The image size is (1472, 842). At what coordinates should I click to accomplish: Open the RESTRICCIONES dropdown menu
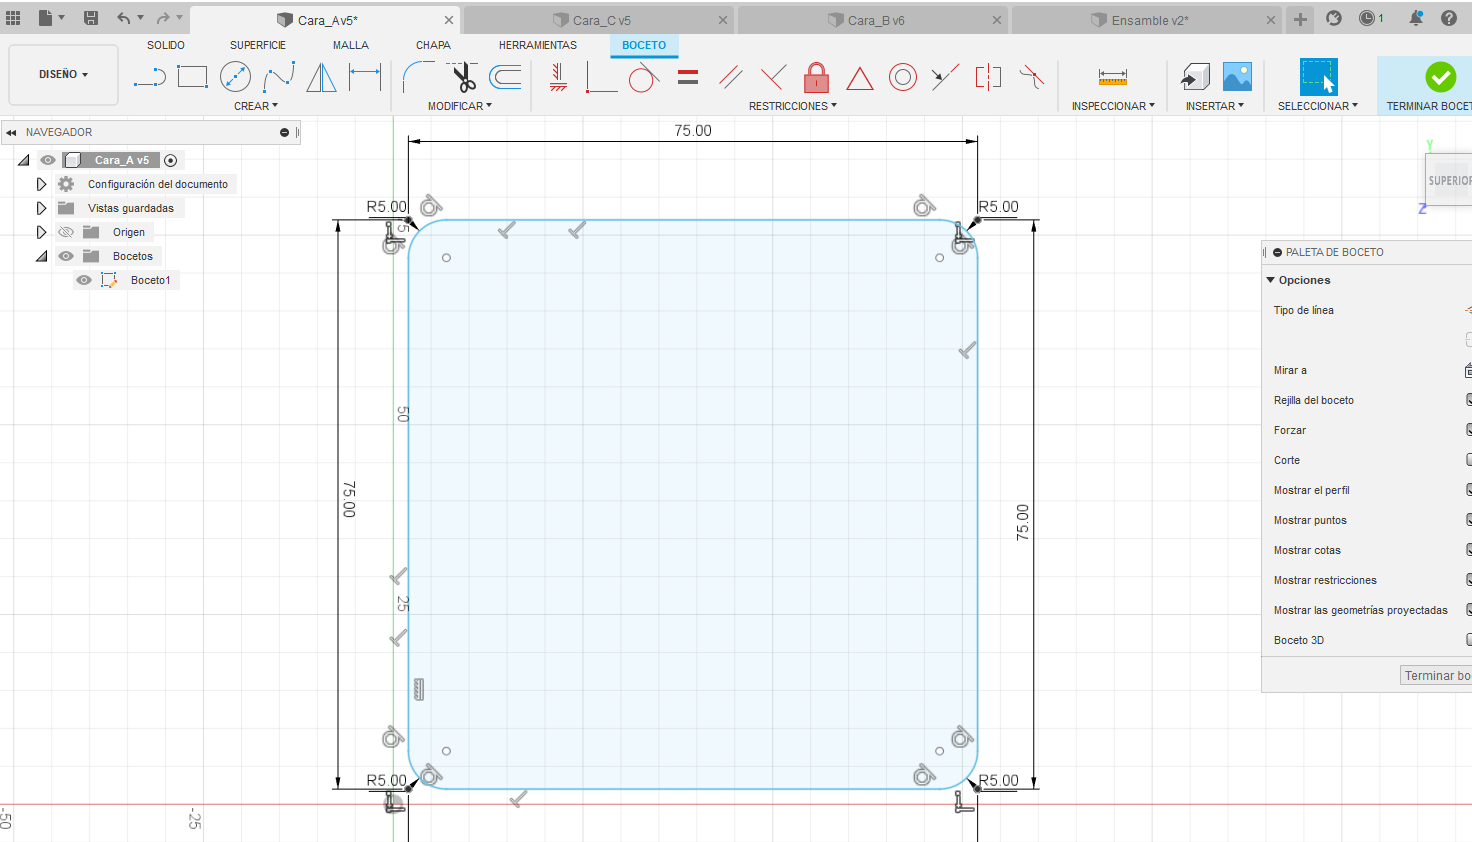793,106
